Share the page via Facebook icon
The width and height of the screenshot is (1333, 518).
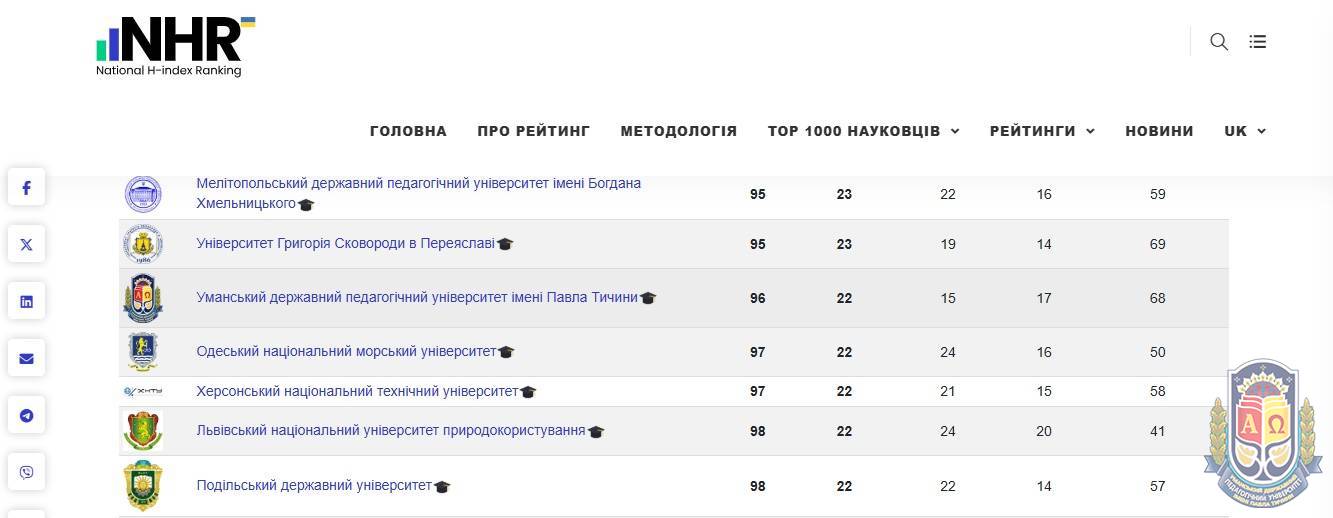(x=27, y=187)
